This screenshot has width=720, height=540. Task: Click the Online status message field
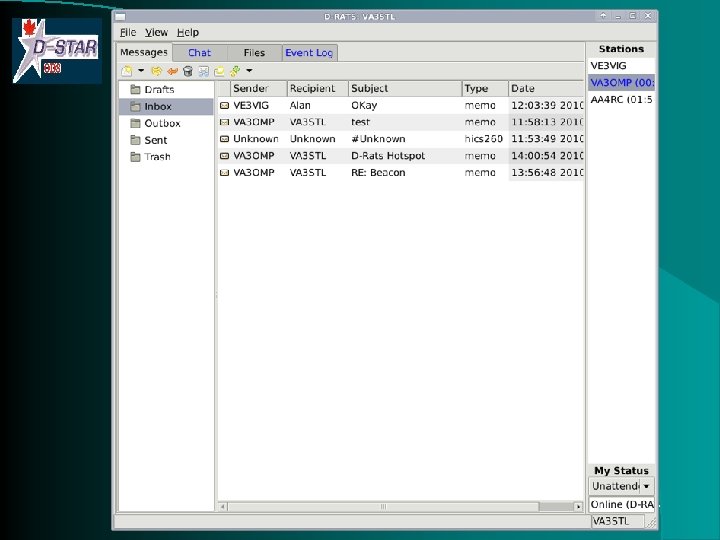coord(620,505)
